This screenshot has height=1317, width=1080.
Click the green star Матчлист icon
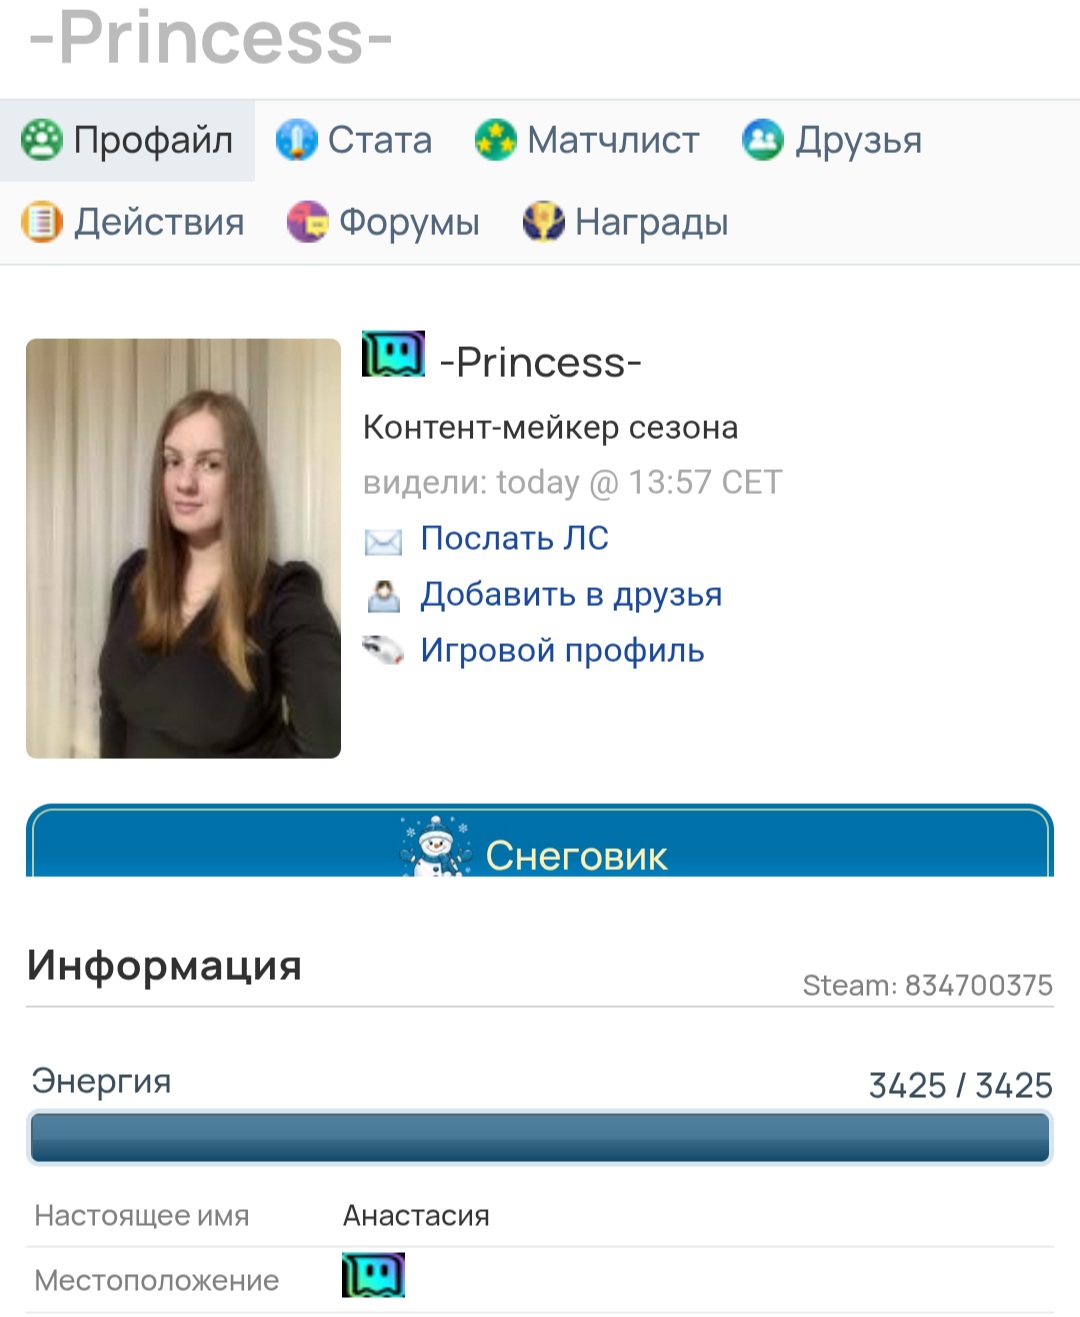[x=495, y=140]
